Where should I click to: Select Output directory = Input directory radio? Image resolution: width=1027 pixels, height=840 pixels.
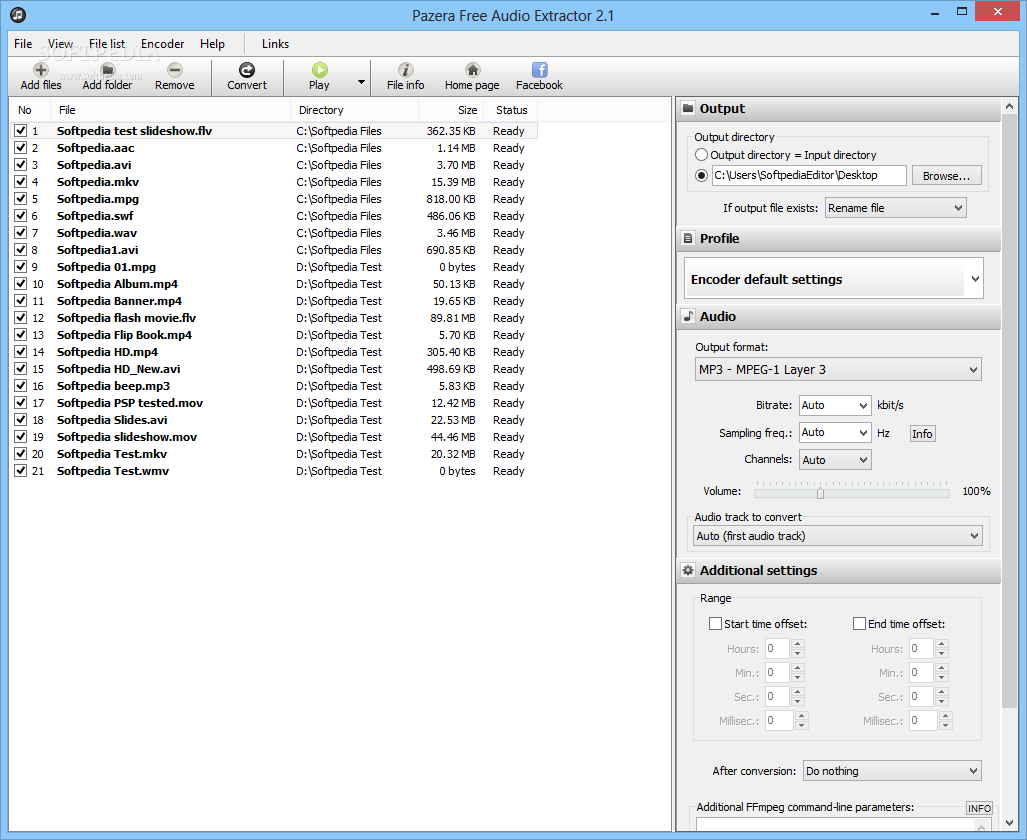click(x=701, y=155)
